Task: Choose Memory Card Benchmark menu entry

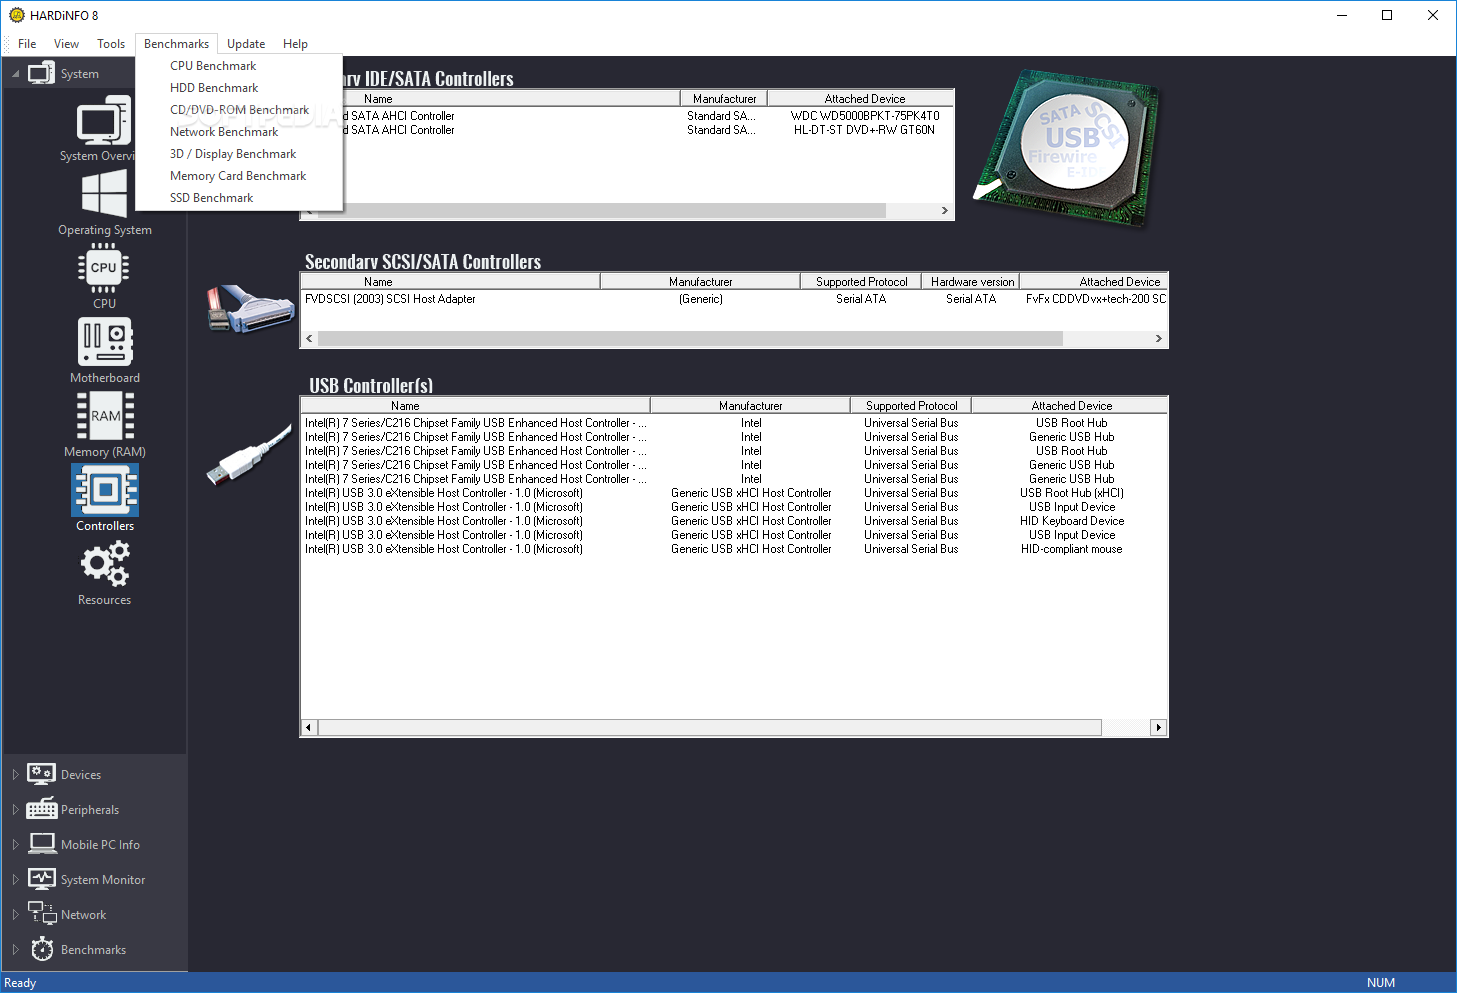Action: (x=239, y=176)
